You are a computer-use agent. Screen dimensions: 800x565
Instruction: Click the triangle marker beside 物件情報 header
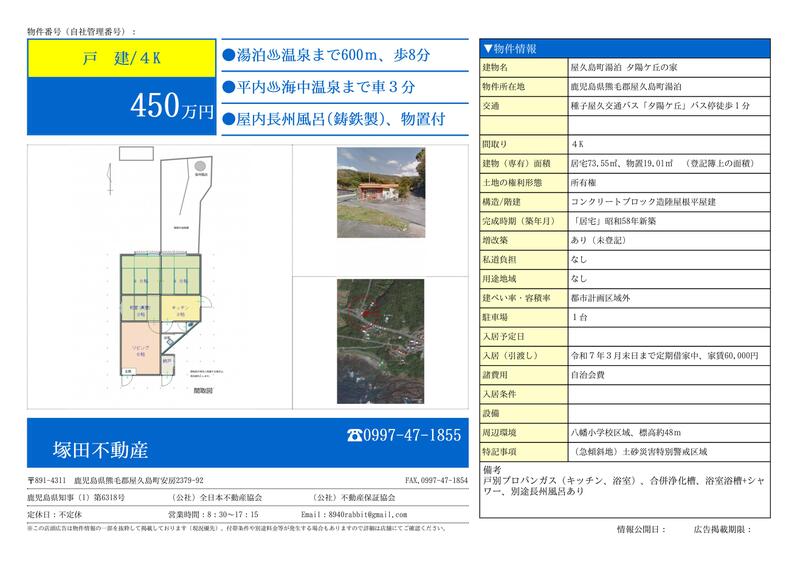pyautogui.click(x=488, y=48)
